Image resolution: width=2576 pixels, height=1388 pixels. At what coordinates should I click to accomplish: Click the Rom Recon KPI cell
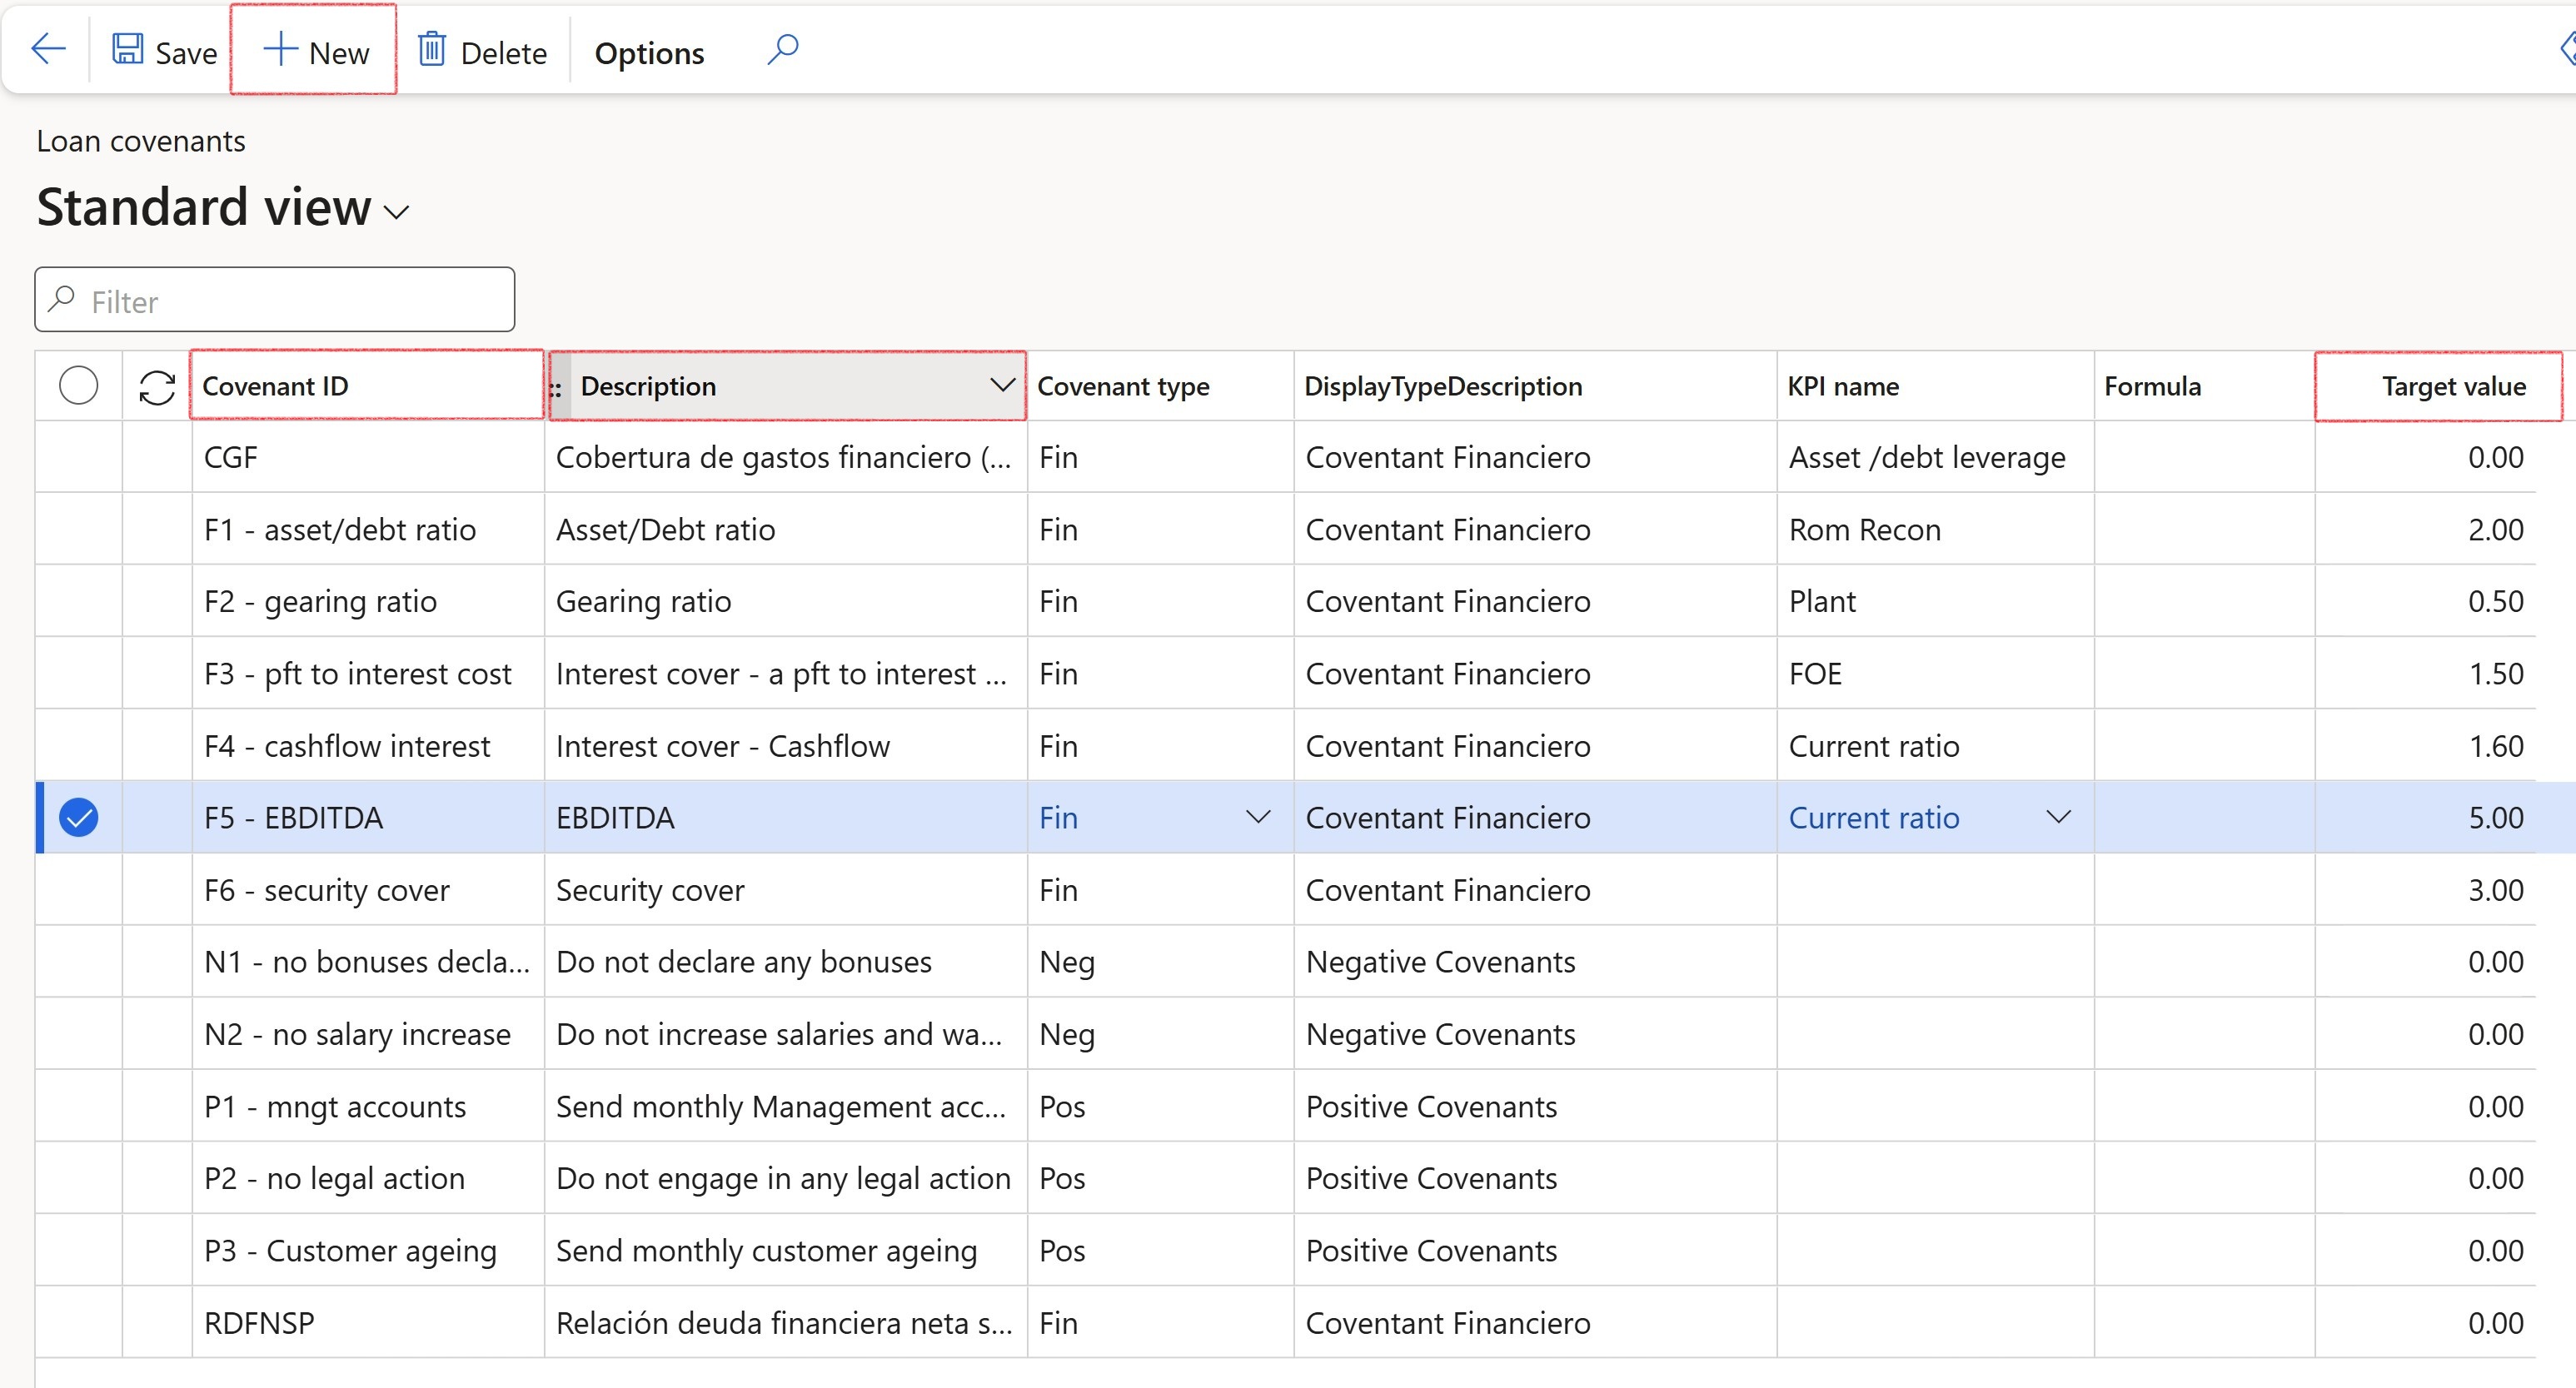coord(1935,530)
